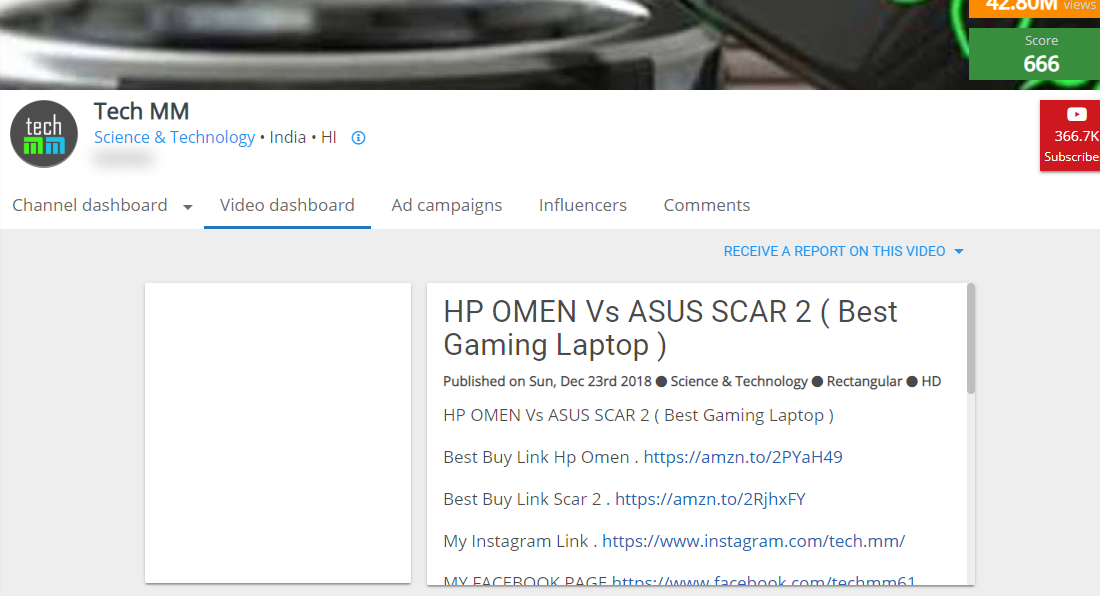This screenshot has height=596, width=1100.
Task: Click the Rectangular format label
Action: click(864, 381)
